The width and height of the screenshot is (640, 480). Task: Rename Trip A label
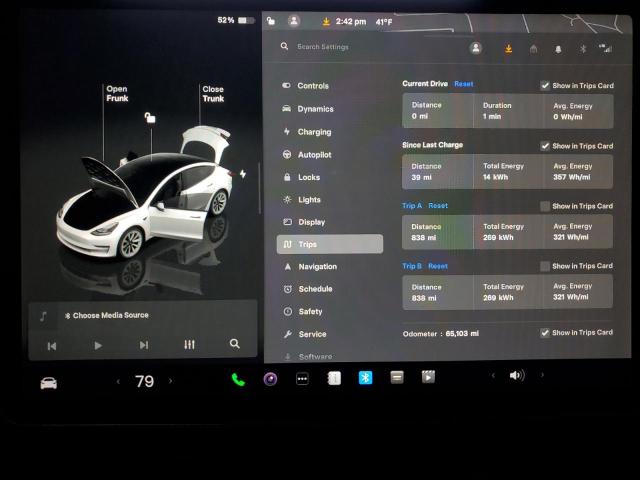tap(412, 206)
